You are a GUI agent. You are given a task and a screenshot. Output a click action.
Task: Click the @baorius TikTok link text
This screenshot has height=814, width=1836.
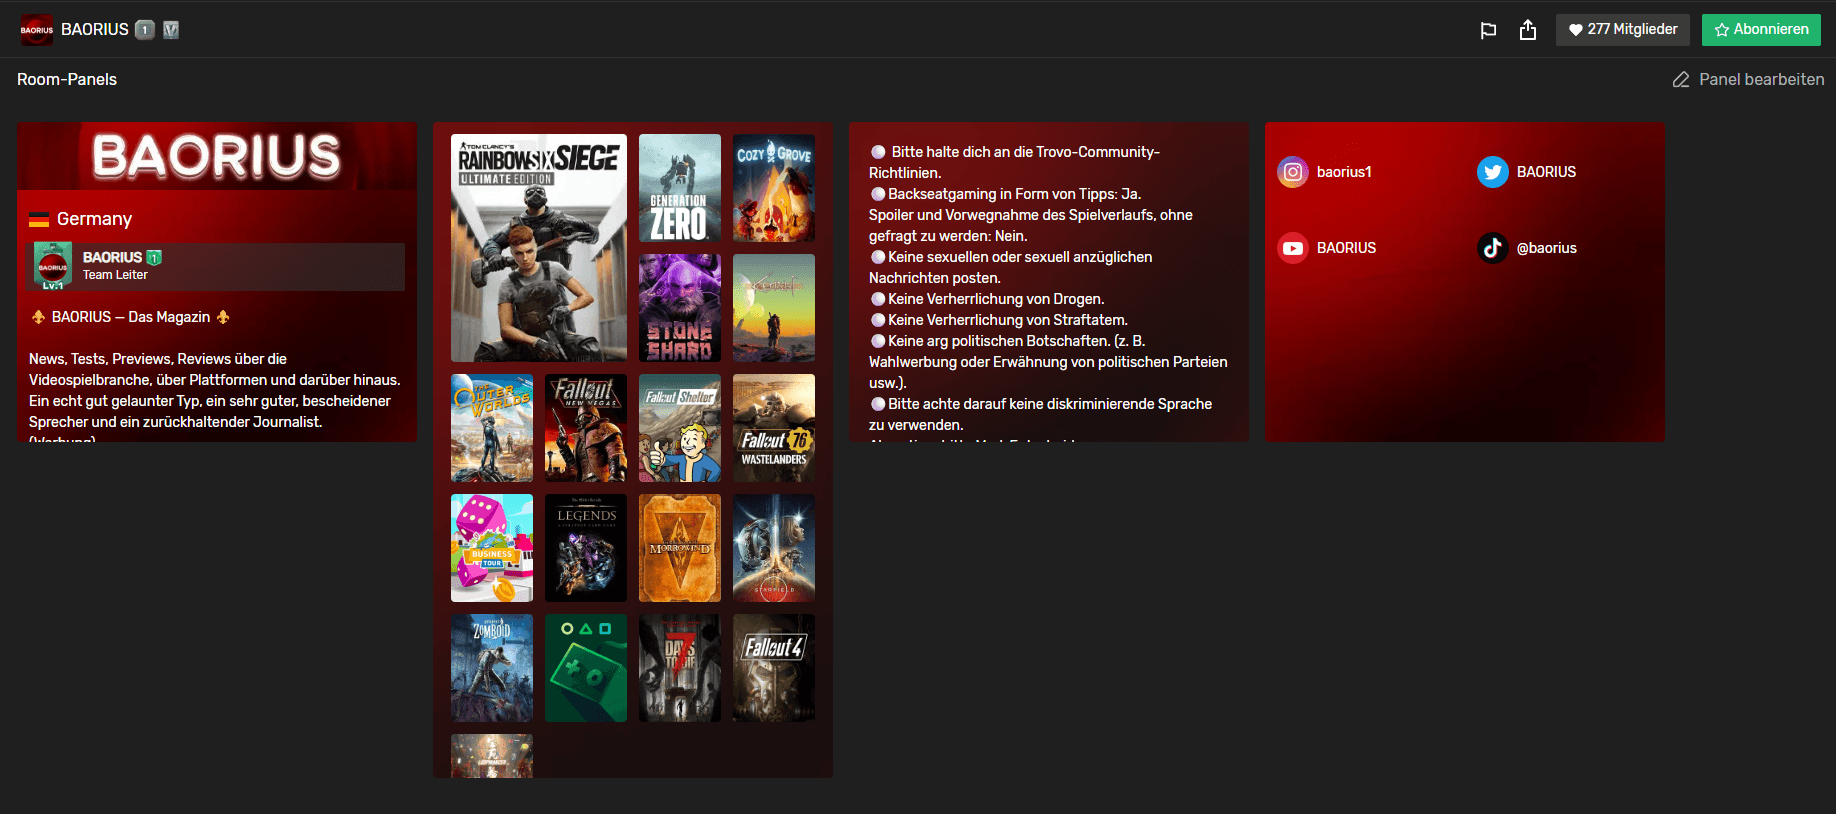(x=1546, y=248)
